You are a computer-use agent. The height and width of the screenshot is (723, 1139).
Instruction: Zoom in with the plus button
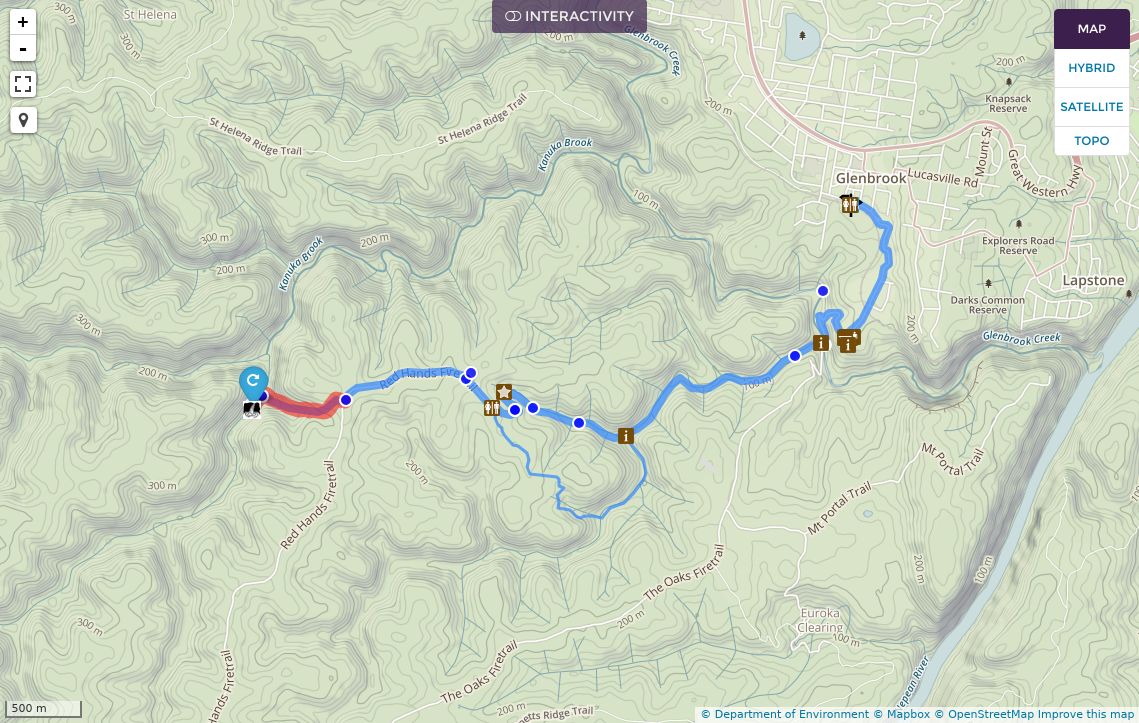pos(23,22)
